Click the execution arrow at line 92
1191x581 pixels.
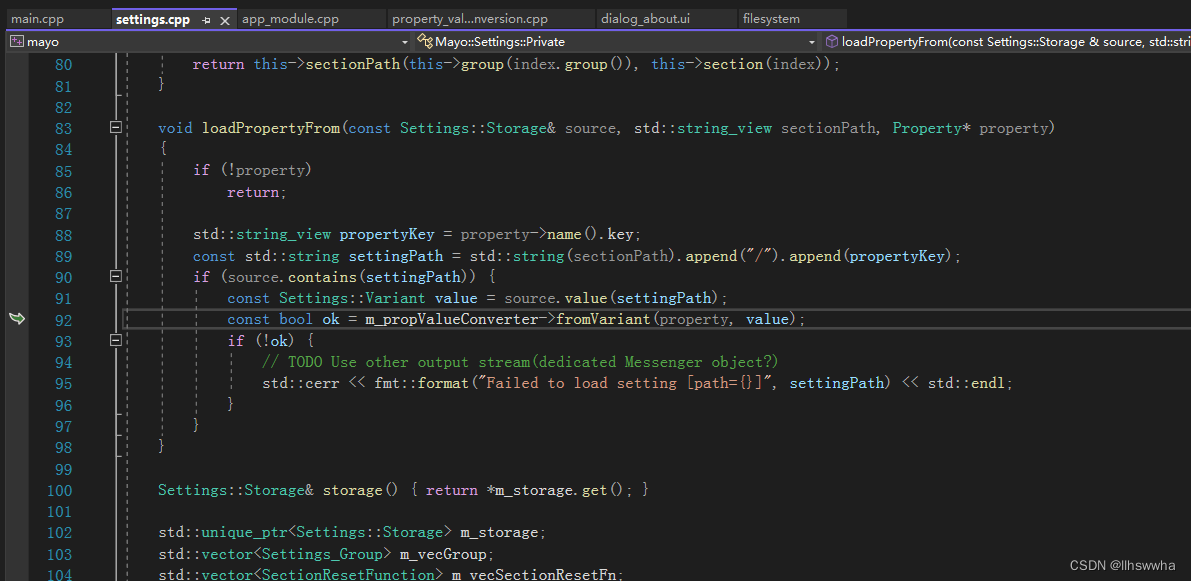pos(17,318)
